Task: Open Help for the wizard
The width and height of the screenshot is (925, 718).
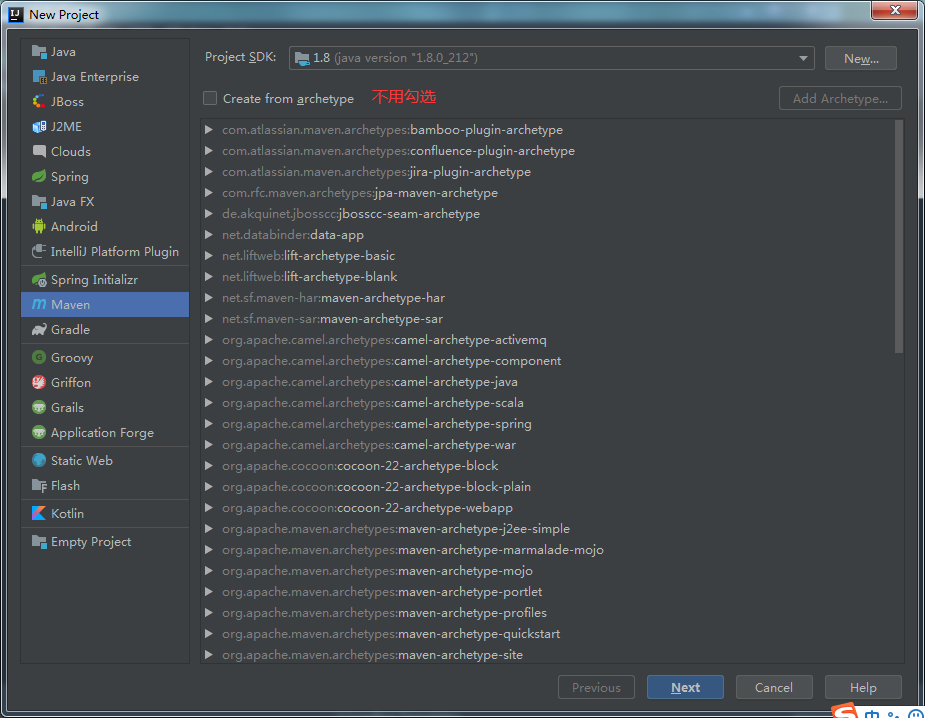Action: click(x=863, y=687)
